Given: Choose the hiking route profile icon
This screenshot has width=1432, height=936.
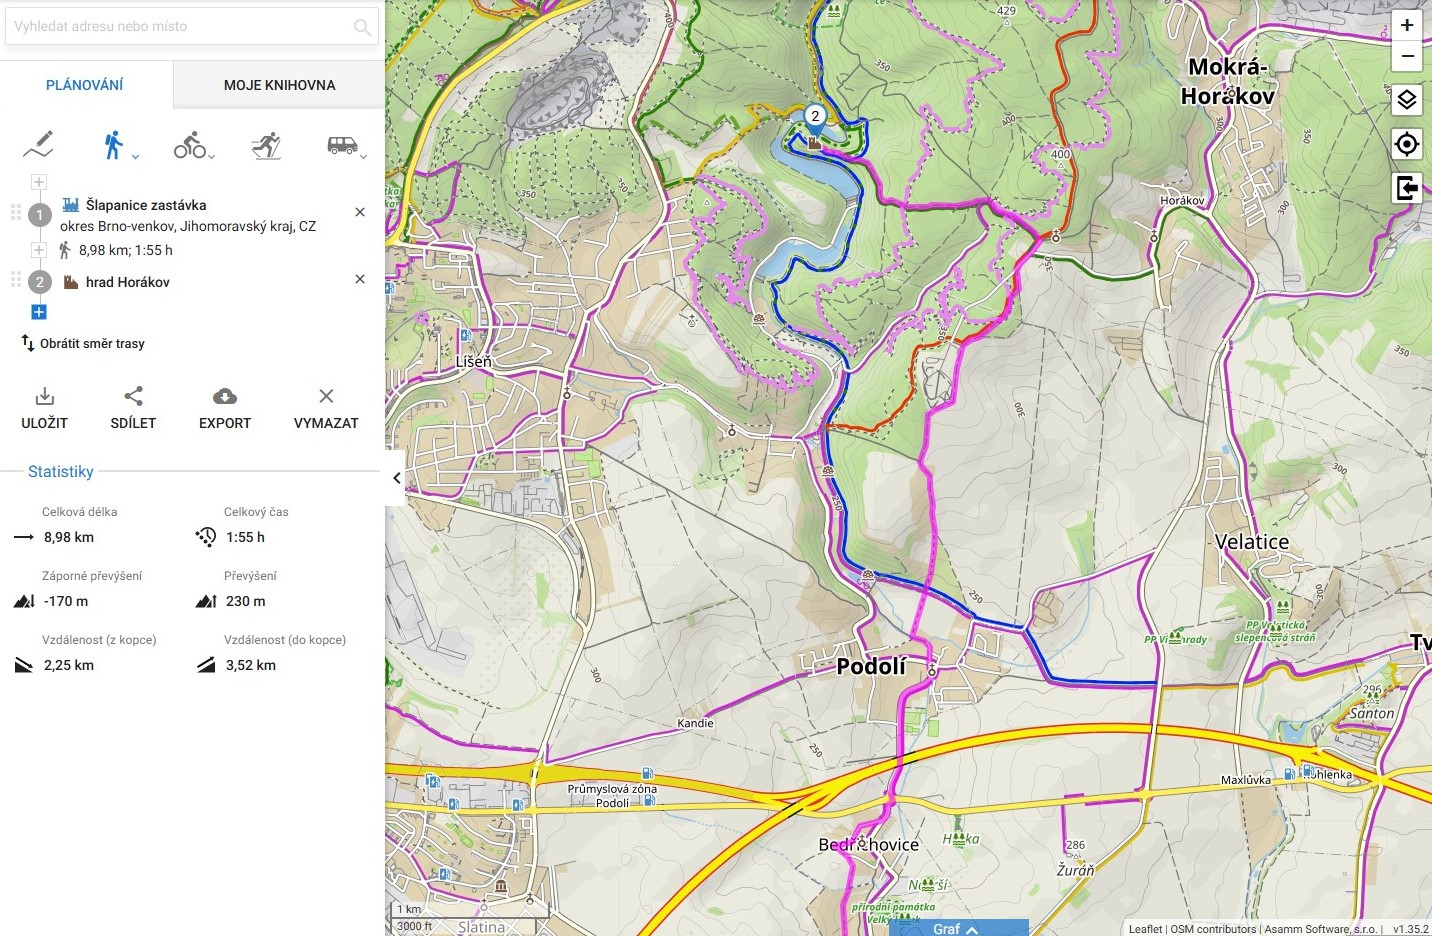Looking at the screenshot, I should pos(114,146).
